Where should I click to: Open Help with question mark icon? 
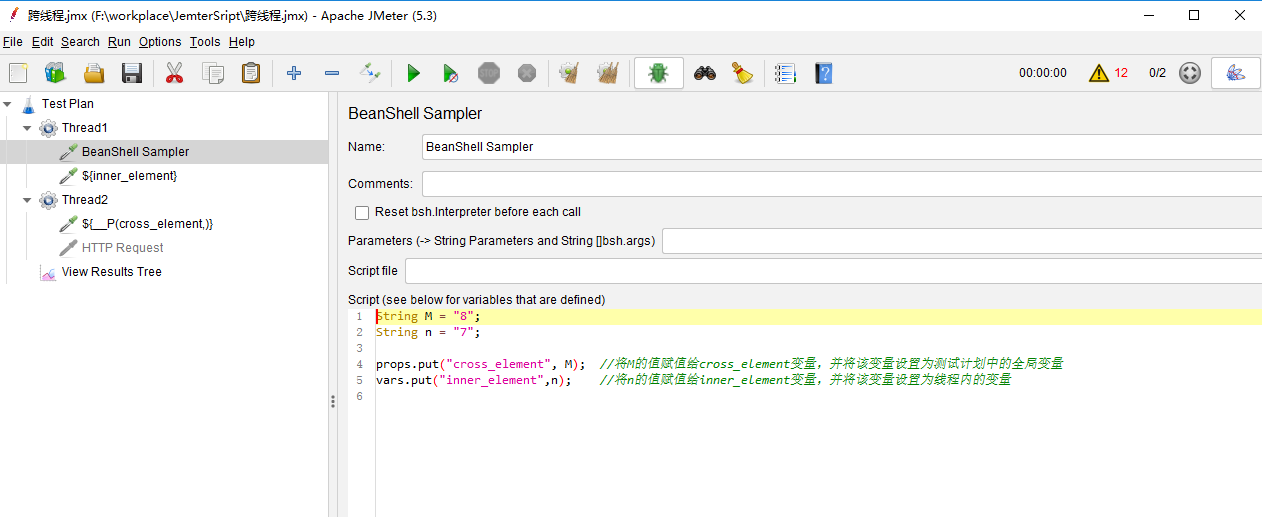click(823, 73)
